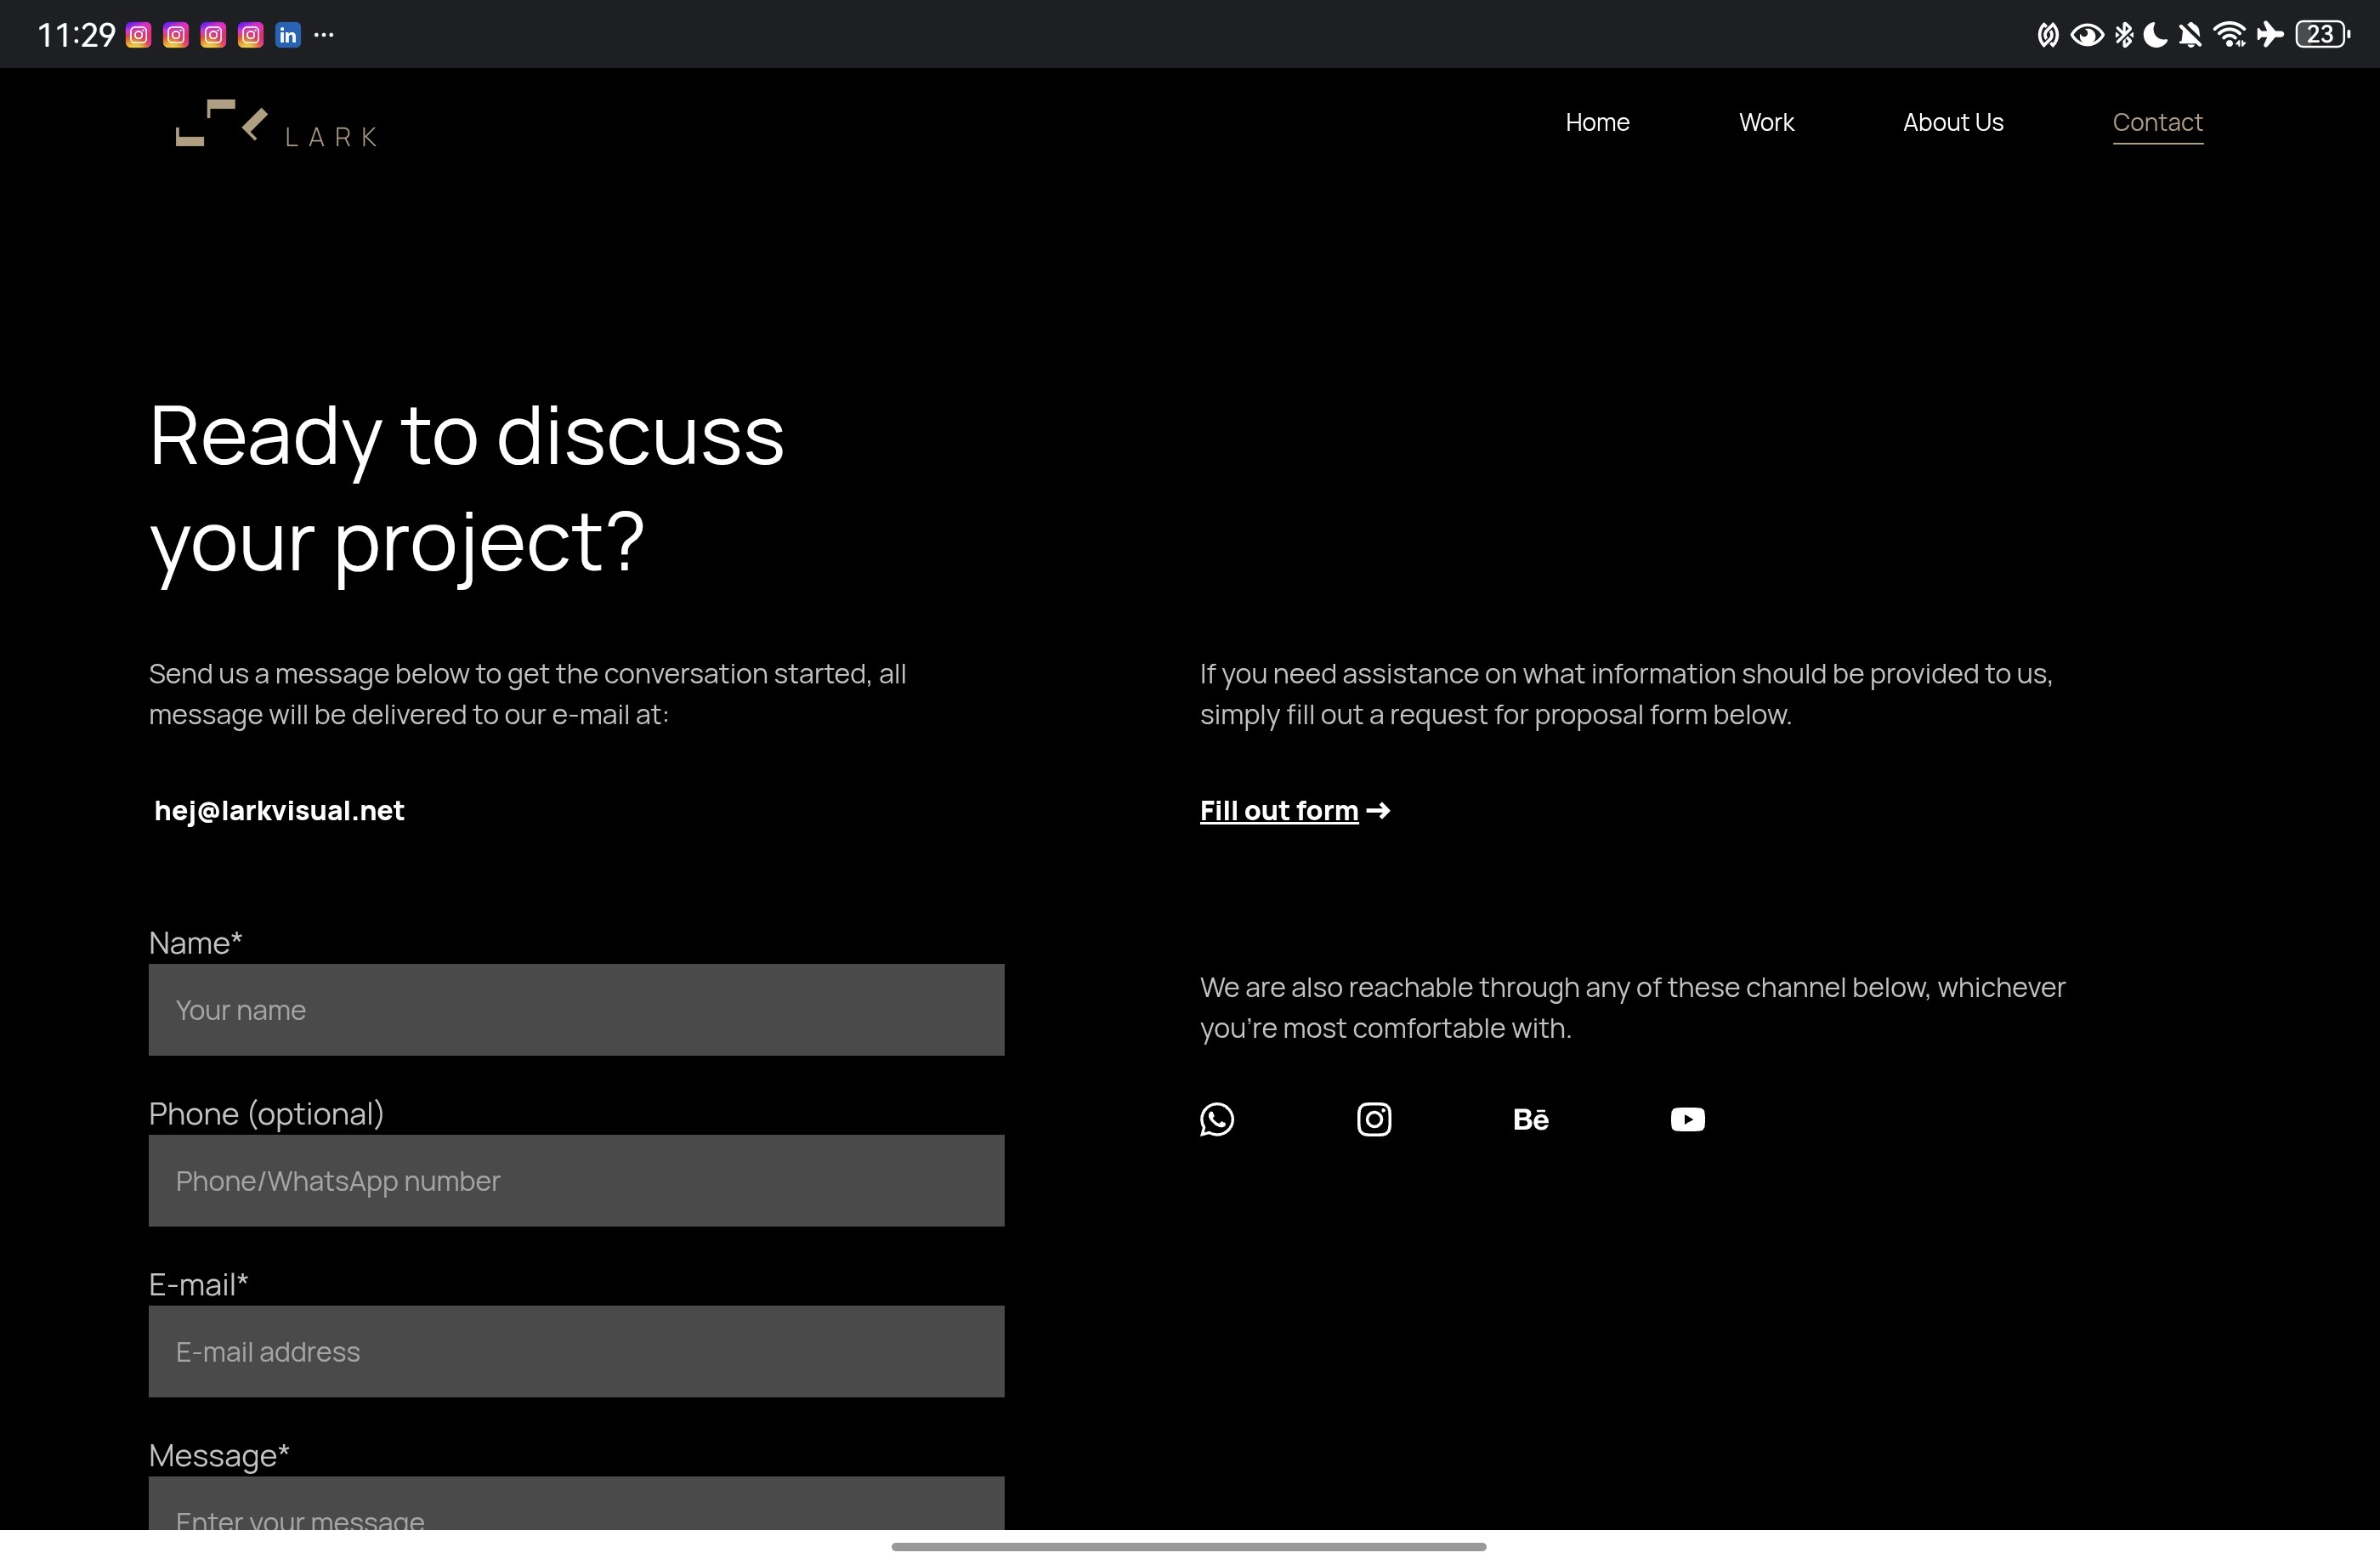The height and width of the screenshot is (1564, 2380).
Task: Tap the battery indicator in status bar
Action: pos(2322,35)
